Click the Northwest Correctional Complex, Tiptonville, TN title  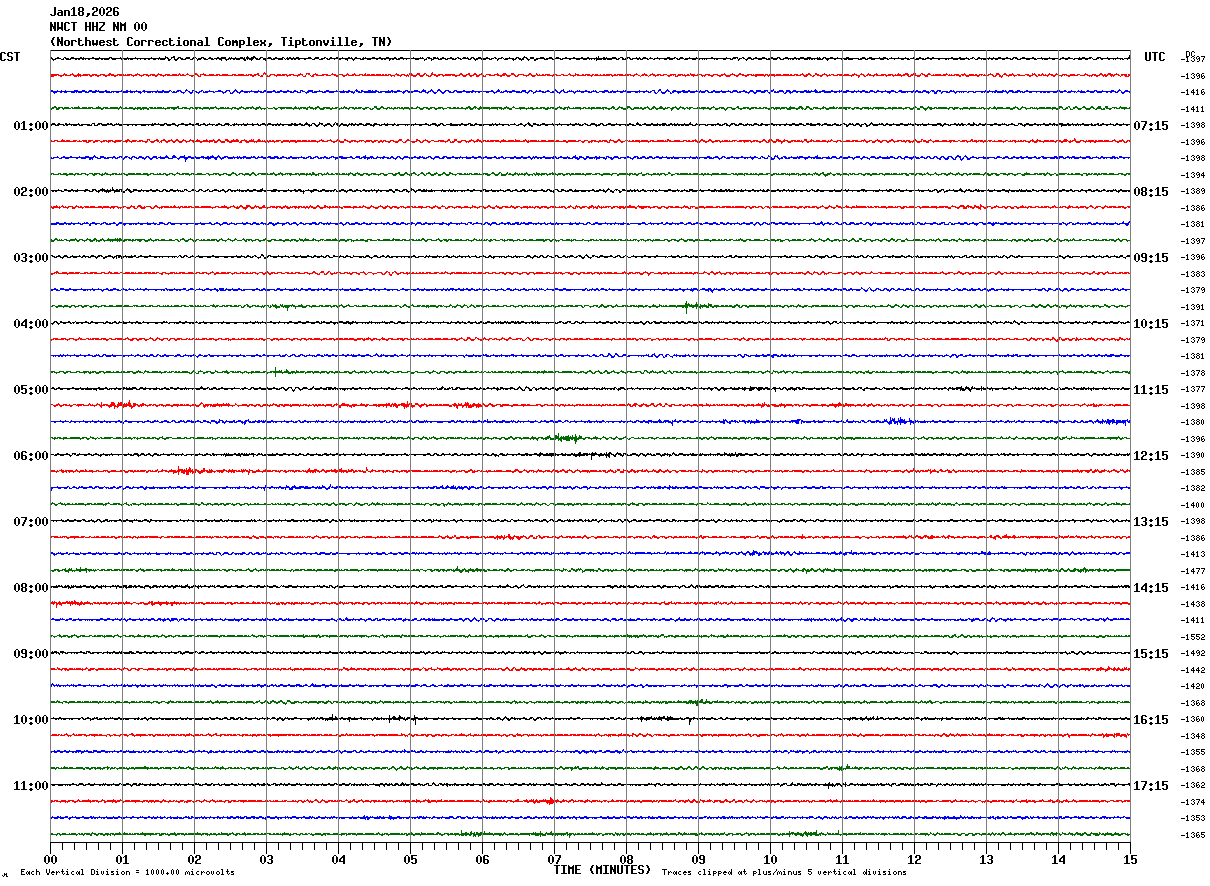221,42
